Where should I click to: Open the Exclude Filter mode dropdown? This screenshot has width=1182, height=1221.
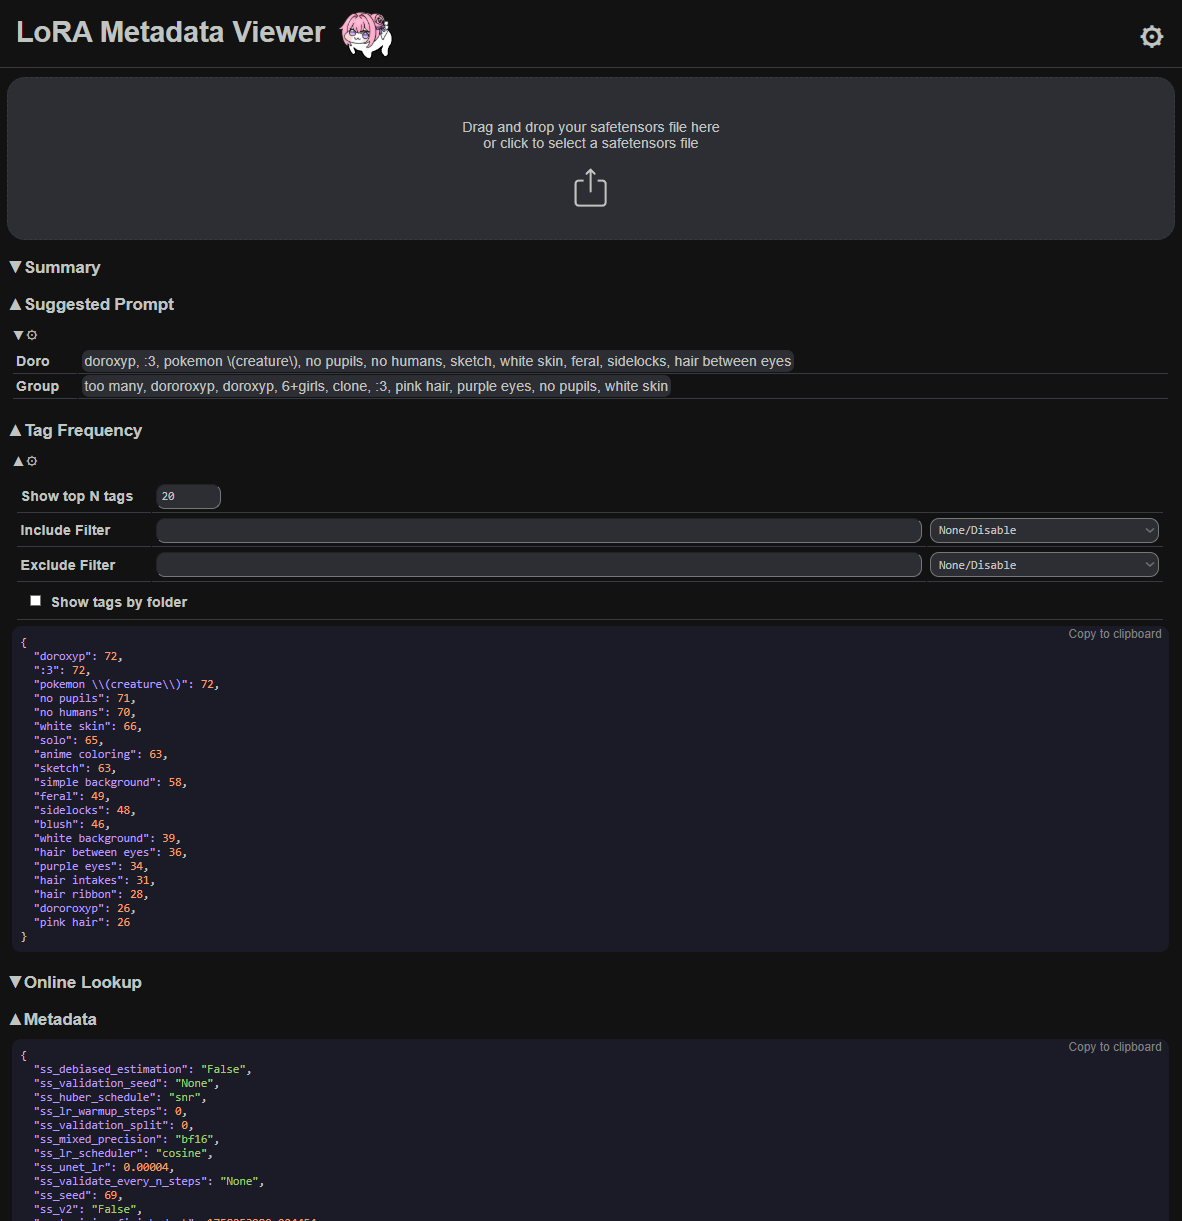tap(1044, 565)
